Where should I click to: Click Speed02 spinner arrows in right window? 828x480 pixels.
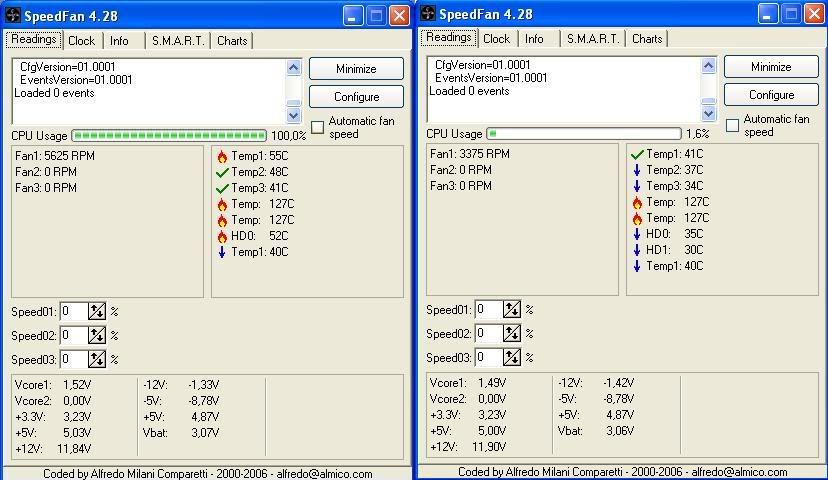coord(512,334)
